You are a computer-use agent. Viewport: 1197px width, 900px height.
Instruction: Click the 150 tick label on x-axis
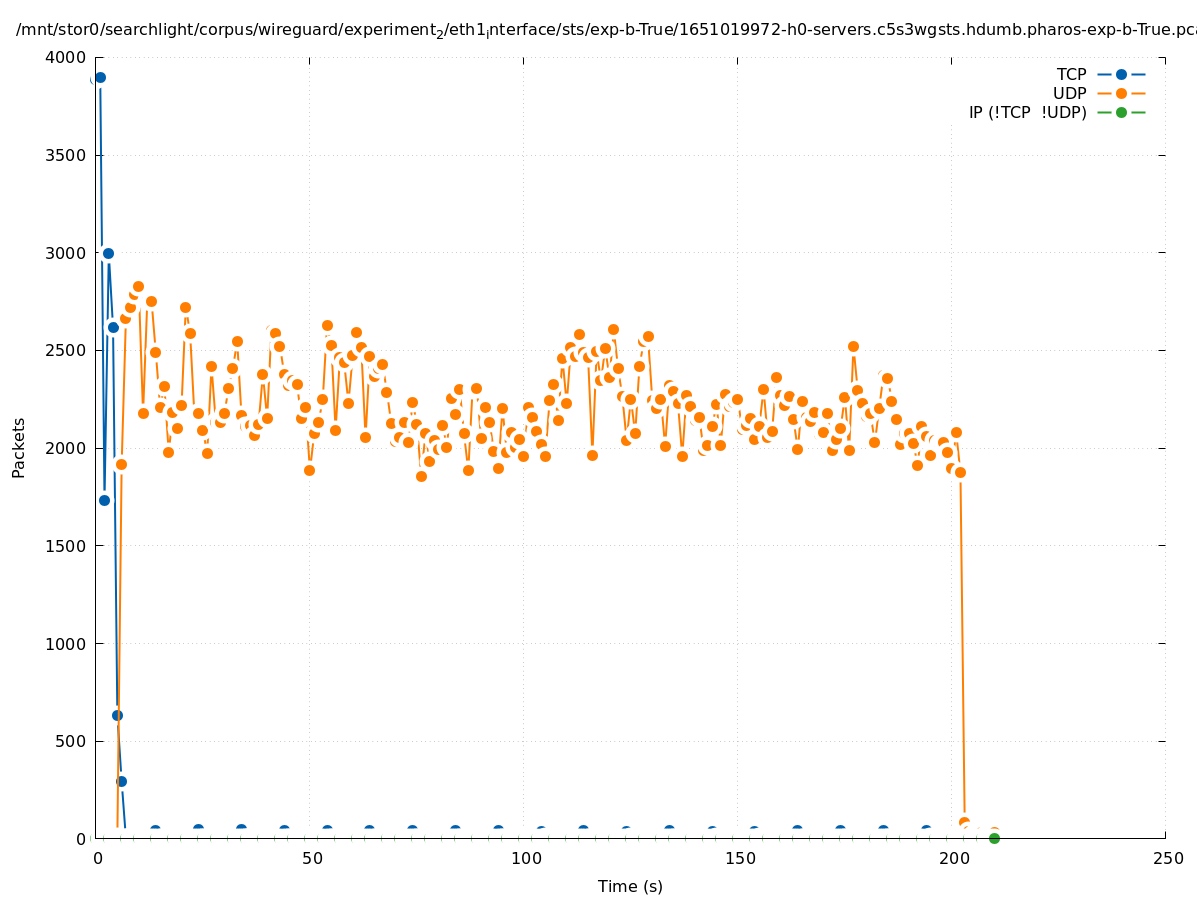click(738, 858)
